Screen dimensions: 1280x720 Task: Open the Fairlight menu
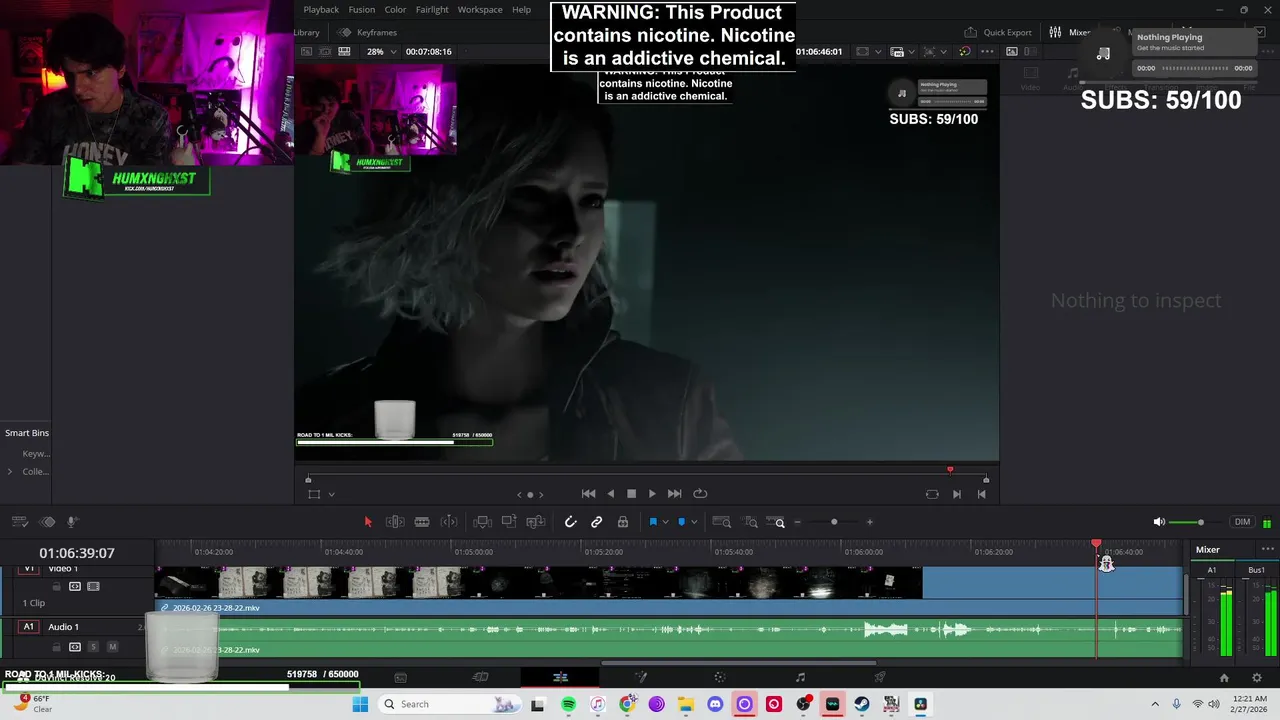(x=432, y=10)
